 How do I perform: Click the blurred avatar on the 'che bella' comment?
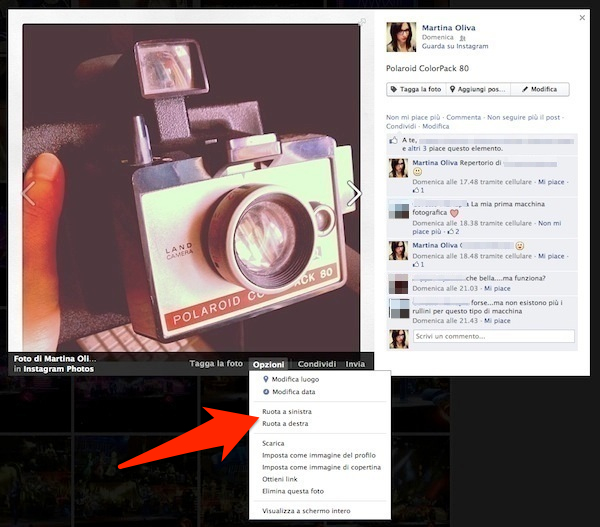coord(398,284)
